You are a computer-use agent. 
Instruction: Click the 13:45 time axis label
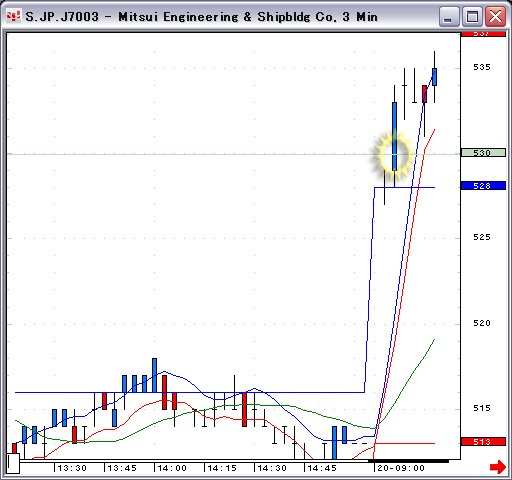click(122, 468)
